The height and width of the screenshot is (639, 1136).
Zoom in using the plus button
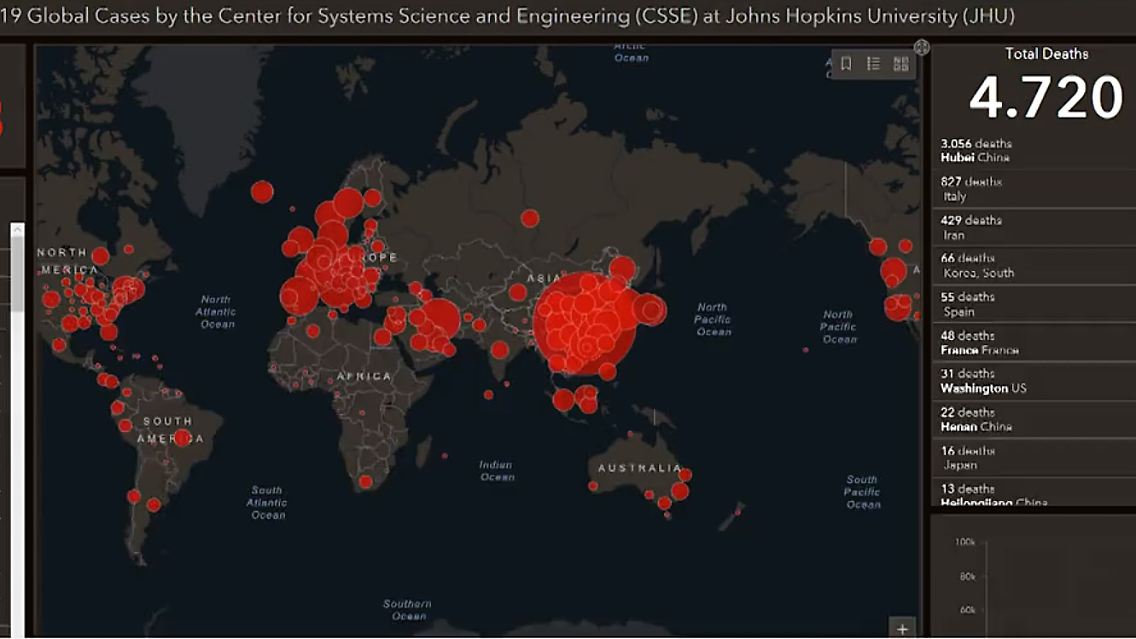pos(902,629)
